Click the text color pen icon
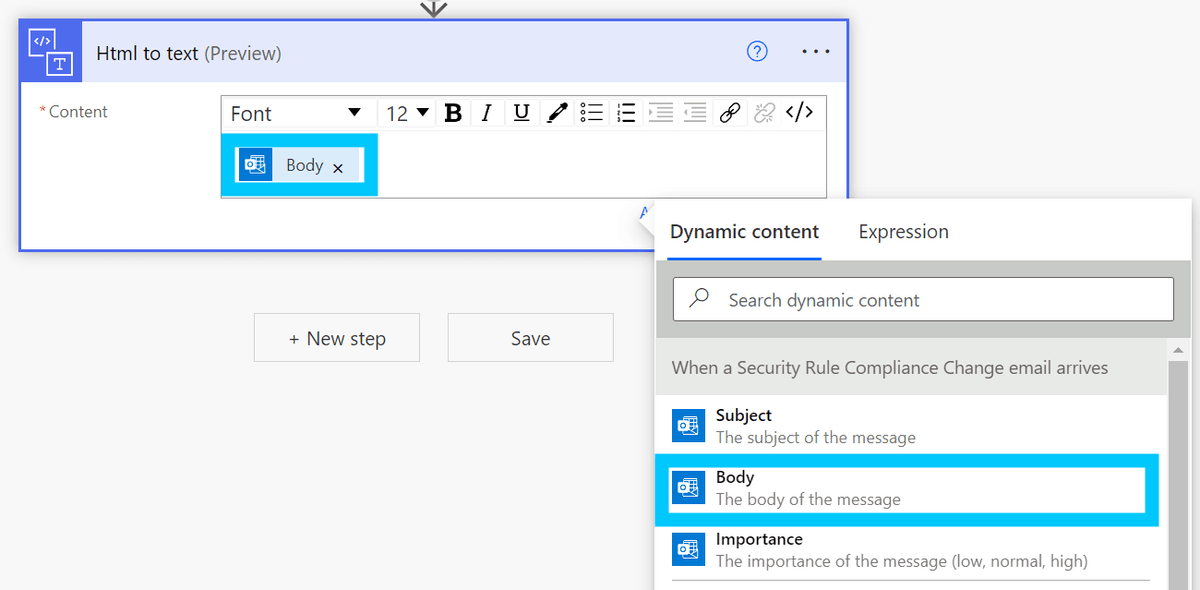 557,113
